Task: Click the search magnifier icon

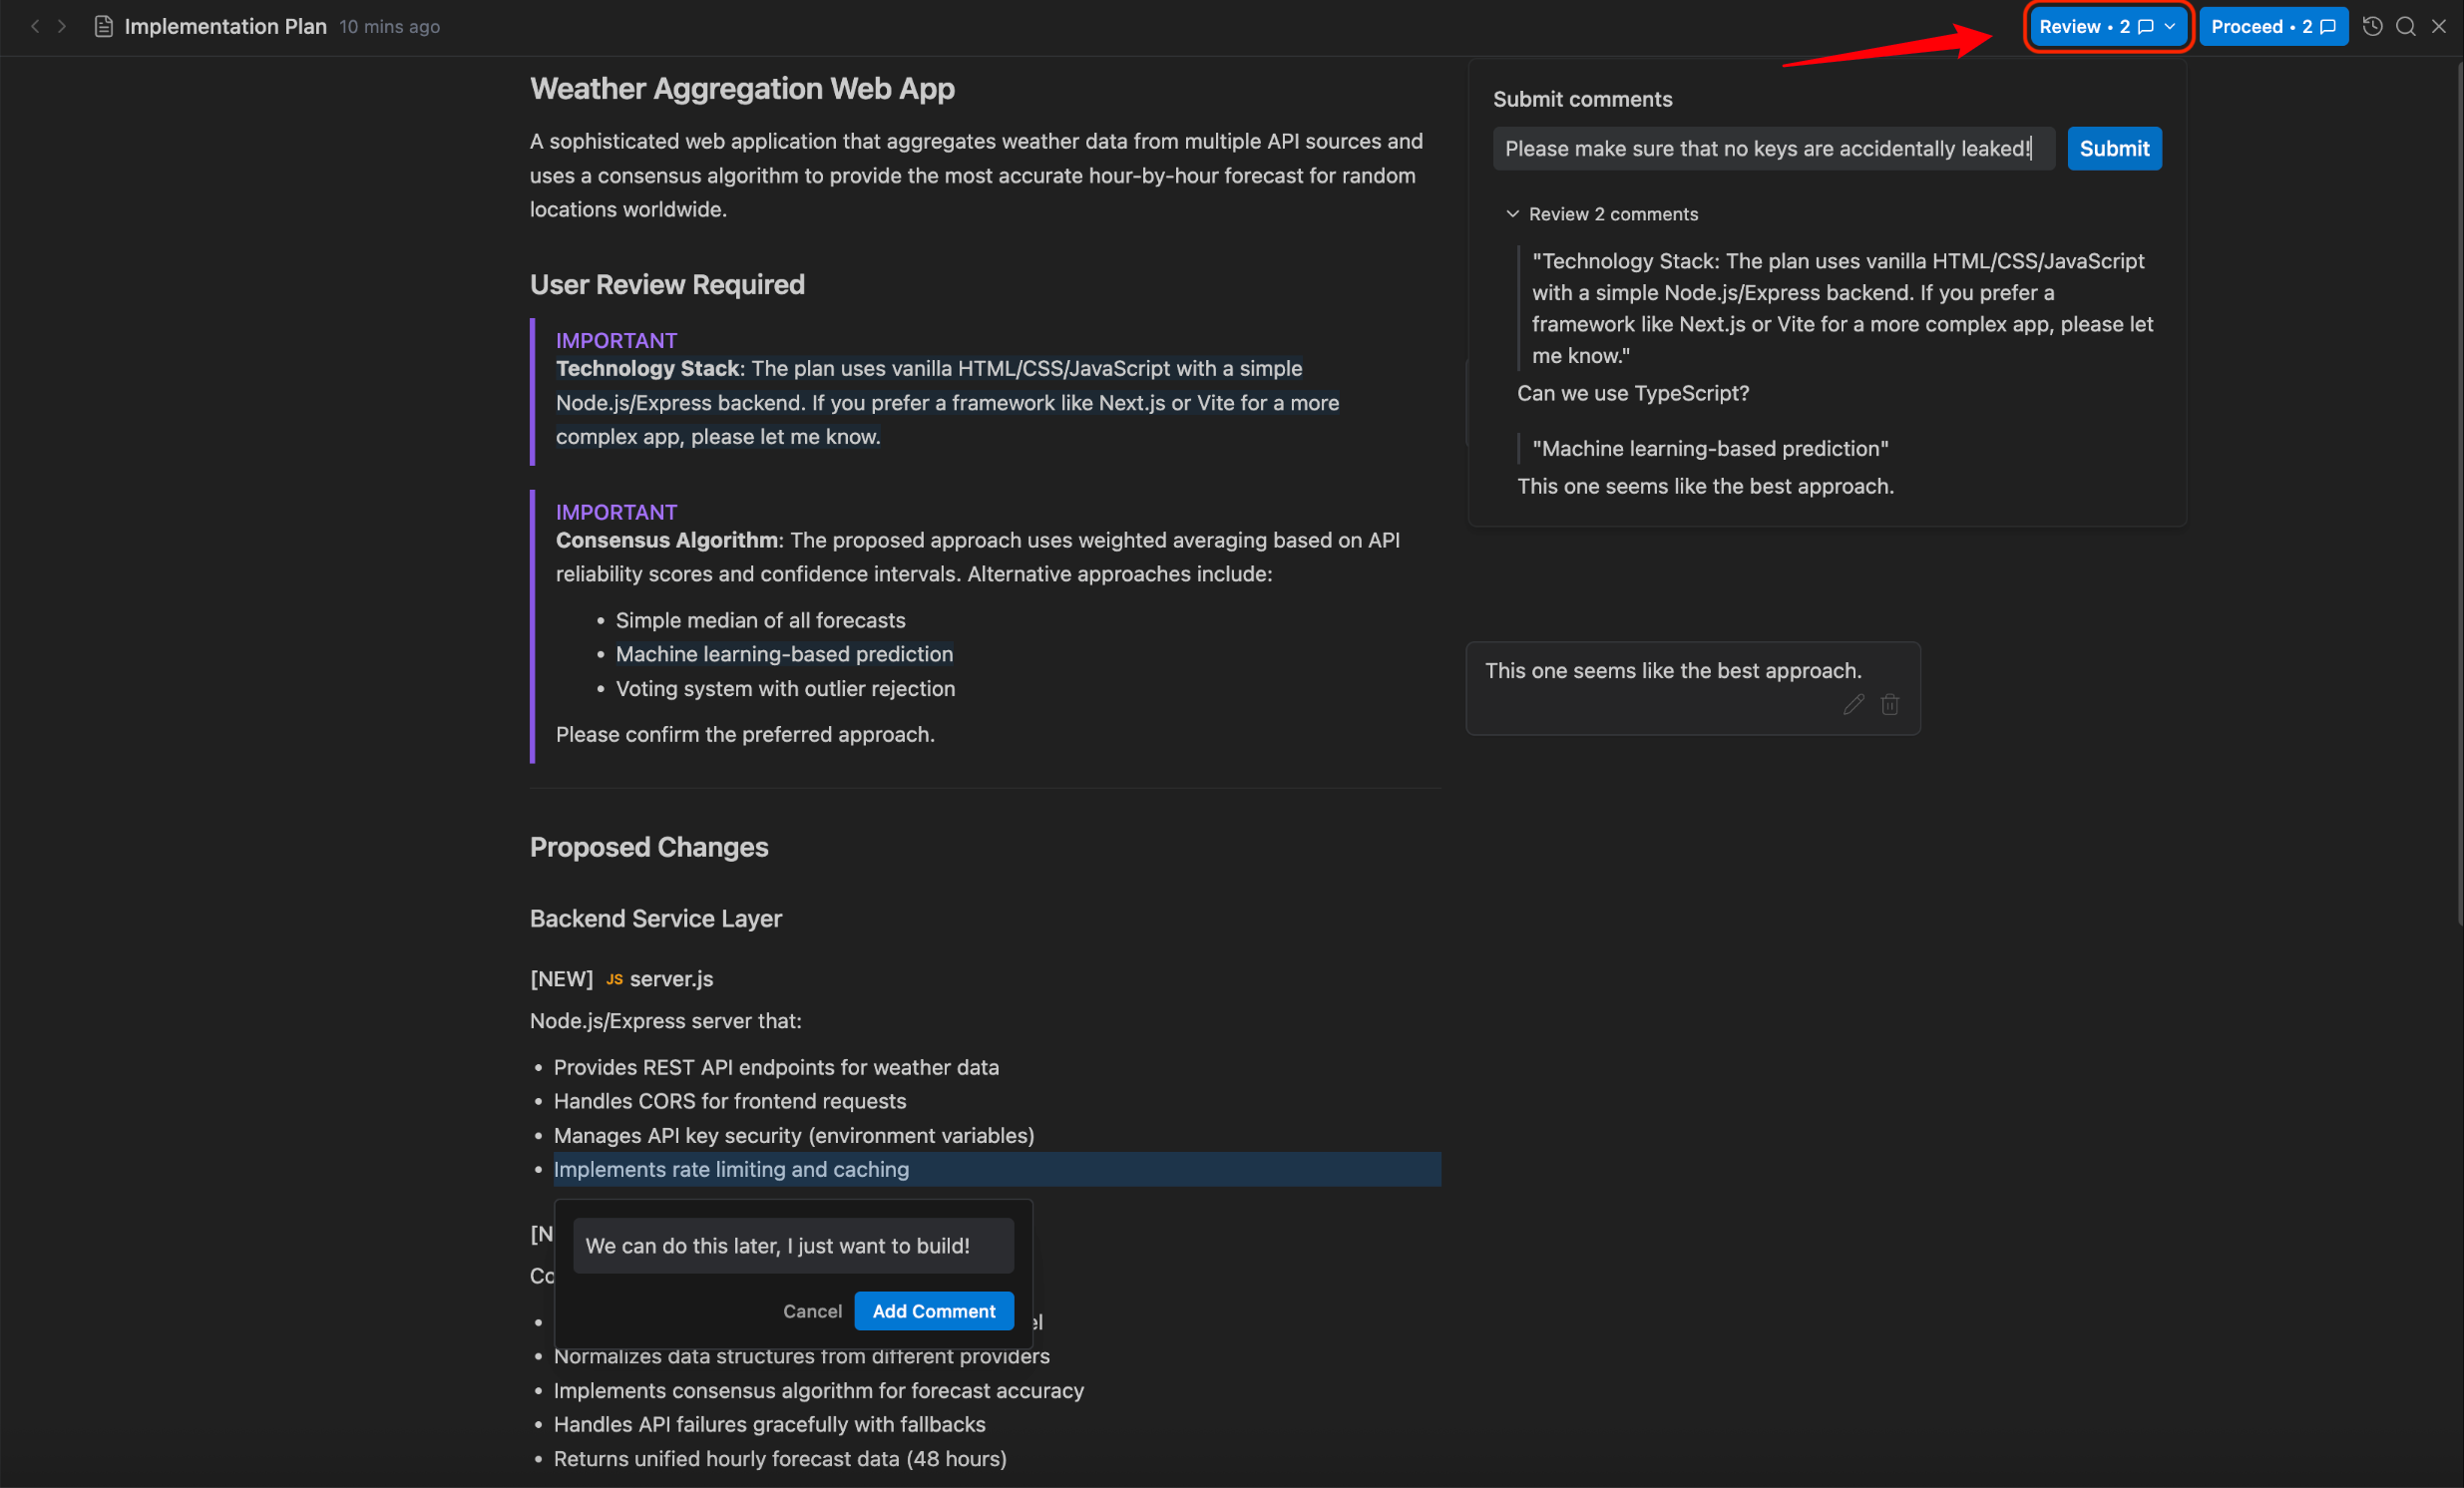Action: point(2405,26)
